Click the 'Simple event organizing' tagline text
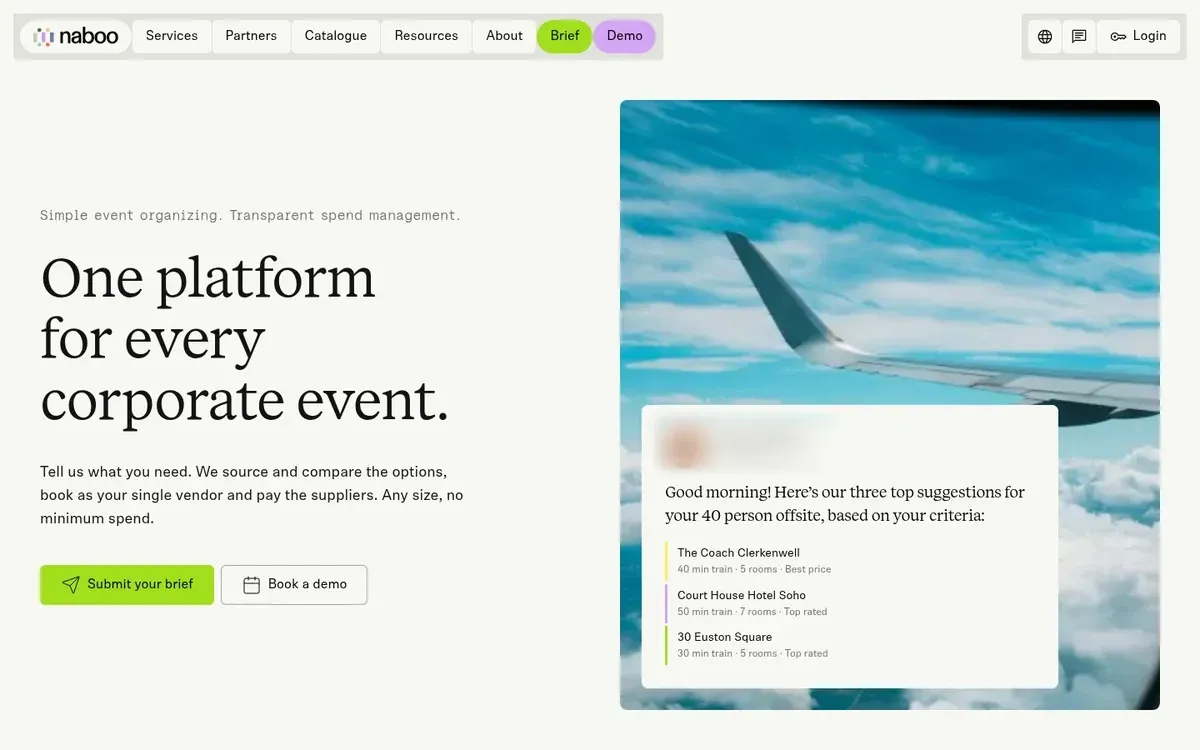 coord(250,215)
